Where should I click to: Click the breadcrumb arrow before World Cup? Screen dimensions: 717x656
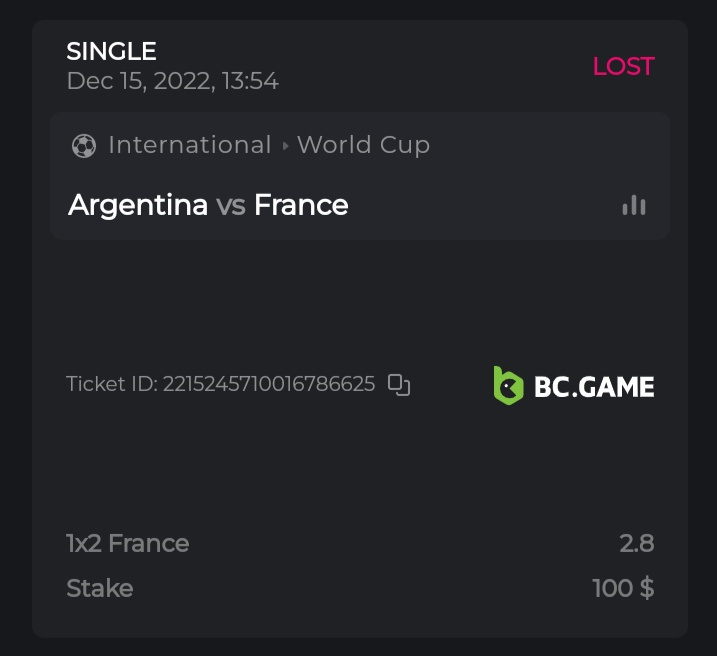(285, 146)
